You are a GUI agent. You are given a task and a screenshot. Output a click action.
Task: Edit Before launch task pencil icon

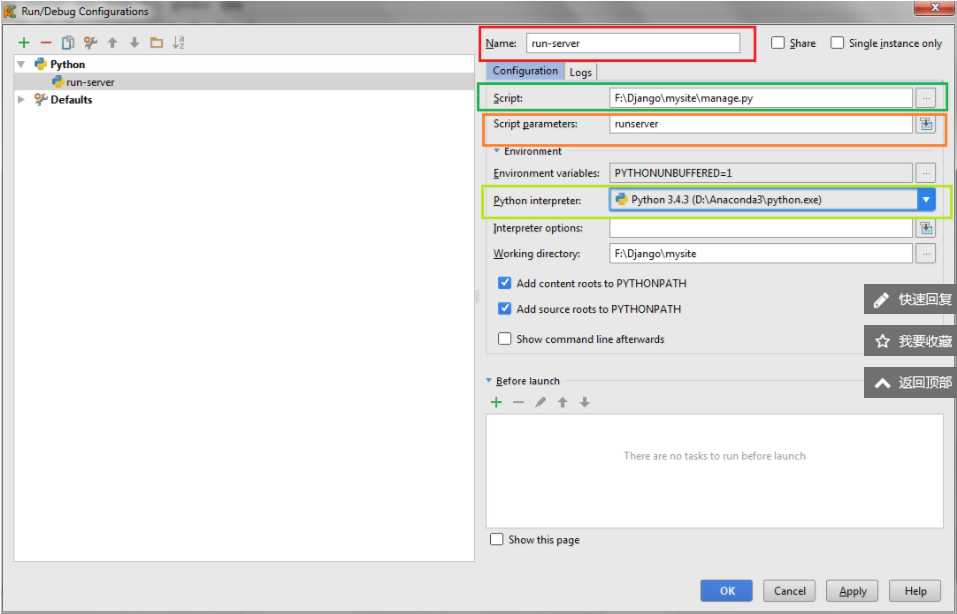(x=540, y=402)
